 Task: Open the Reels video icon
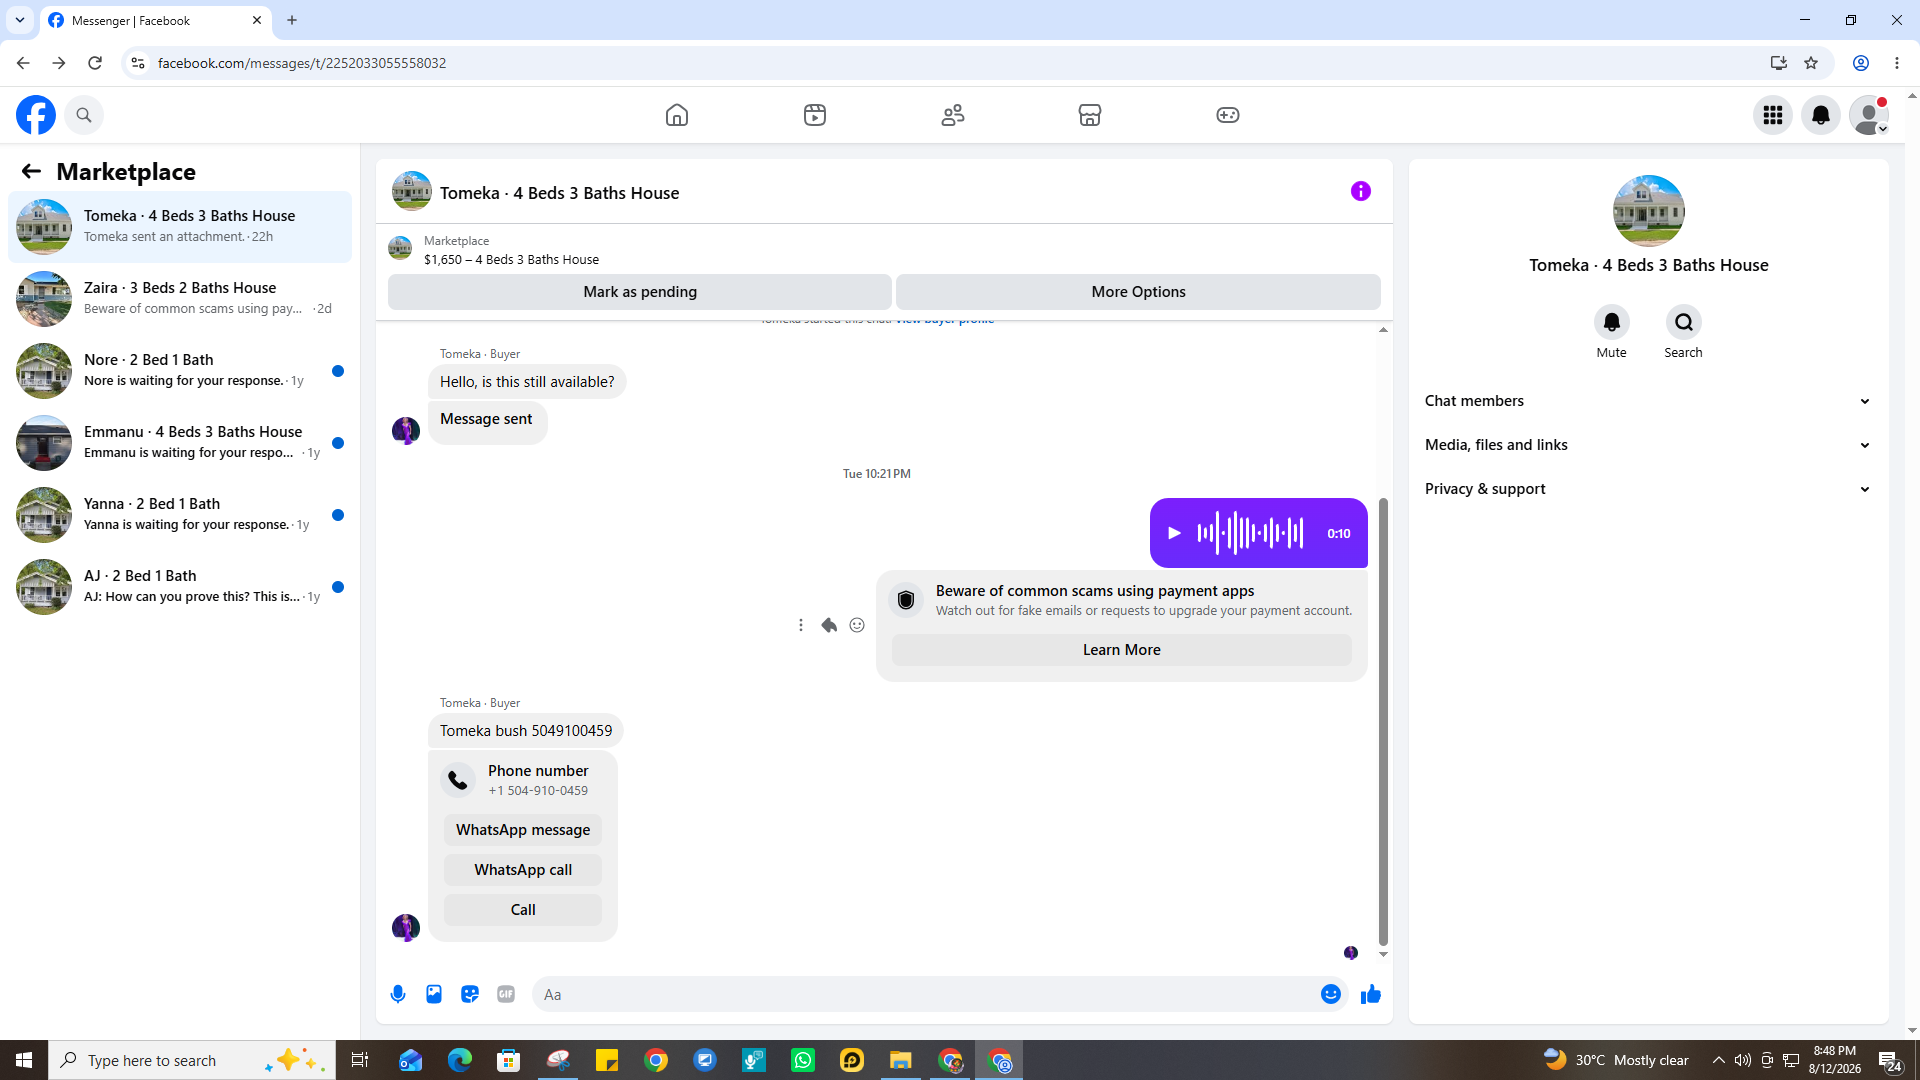[x=815, y=115]
